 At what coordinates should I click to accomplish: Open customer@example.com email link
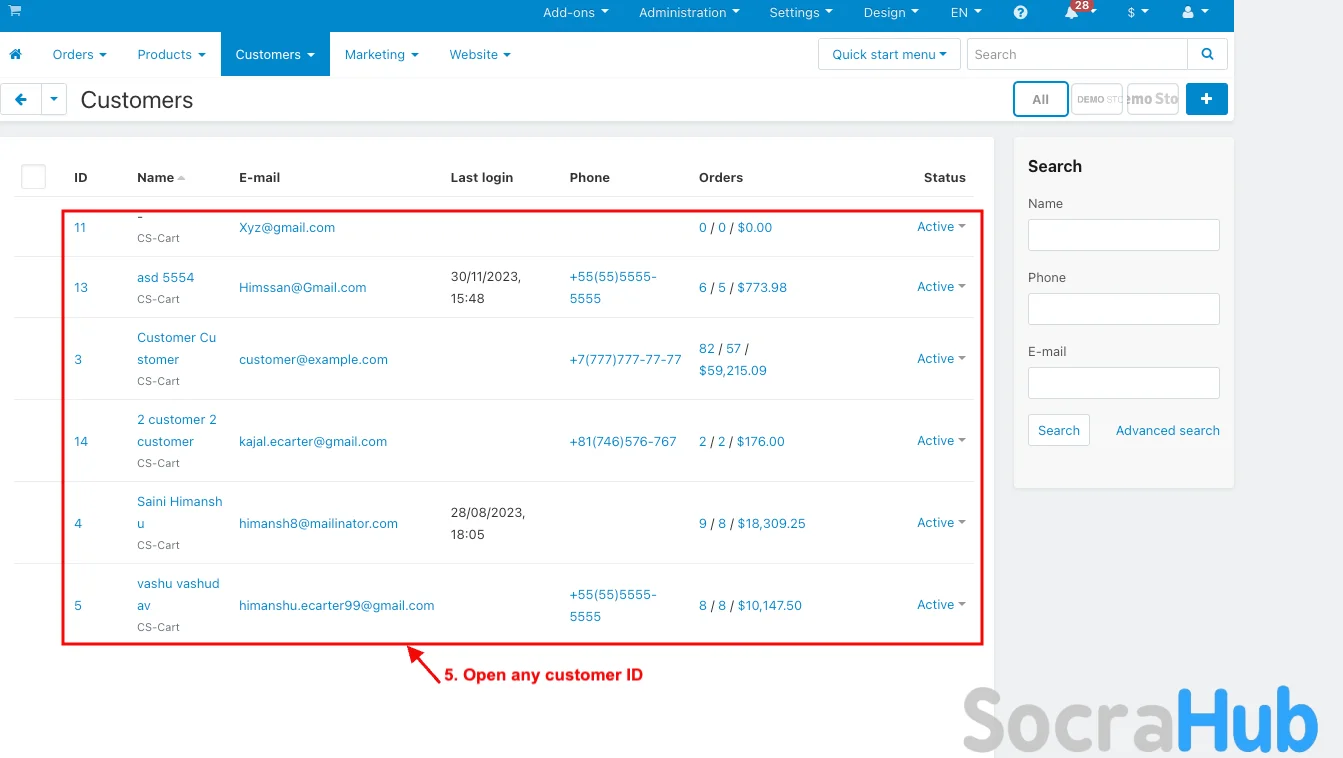(313, 360)
